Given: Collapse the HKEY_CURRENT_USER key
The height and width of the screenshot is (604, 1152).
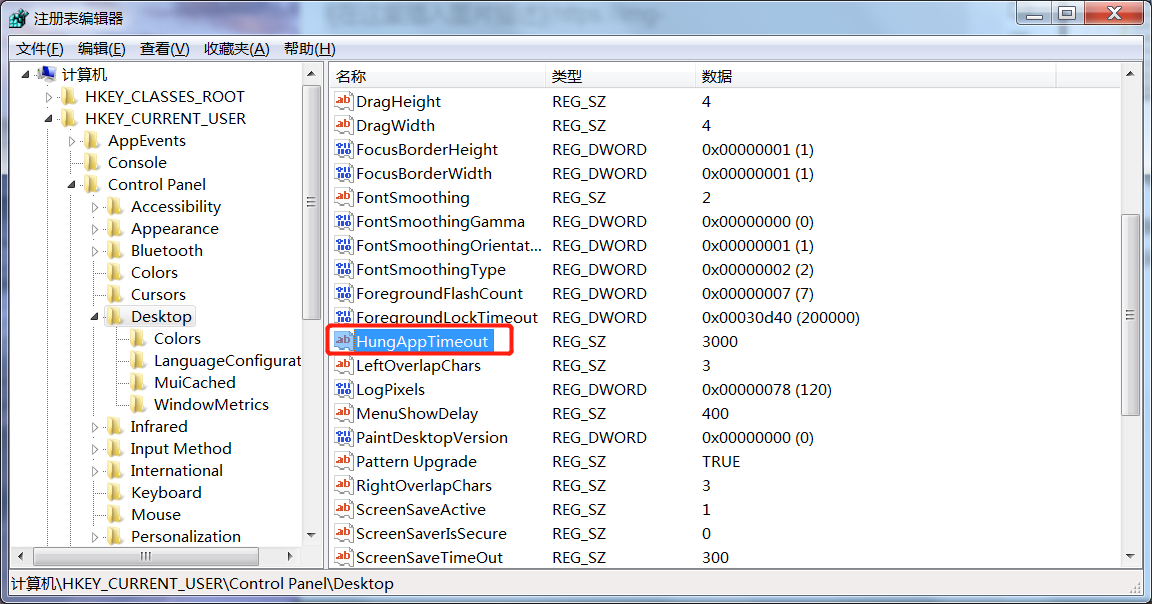Looking at the screenshot, I should (x=48, y=118).
